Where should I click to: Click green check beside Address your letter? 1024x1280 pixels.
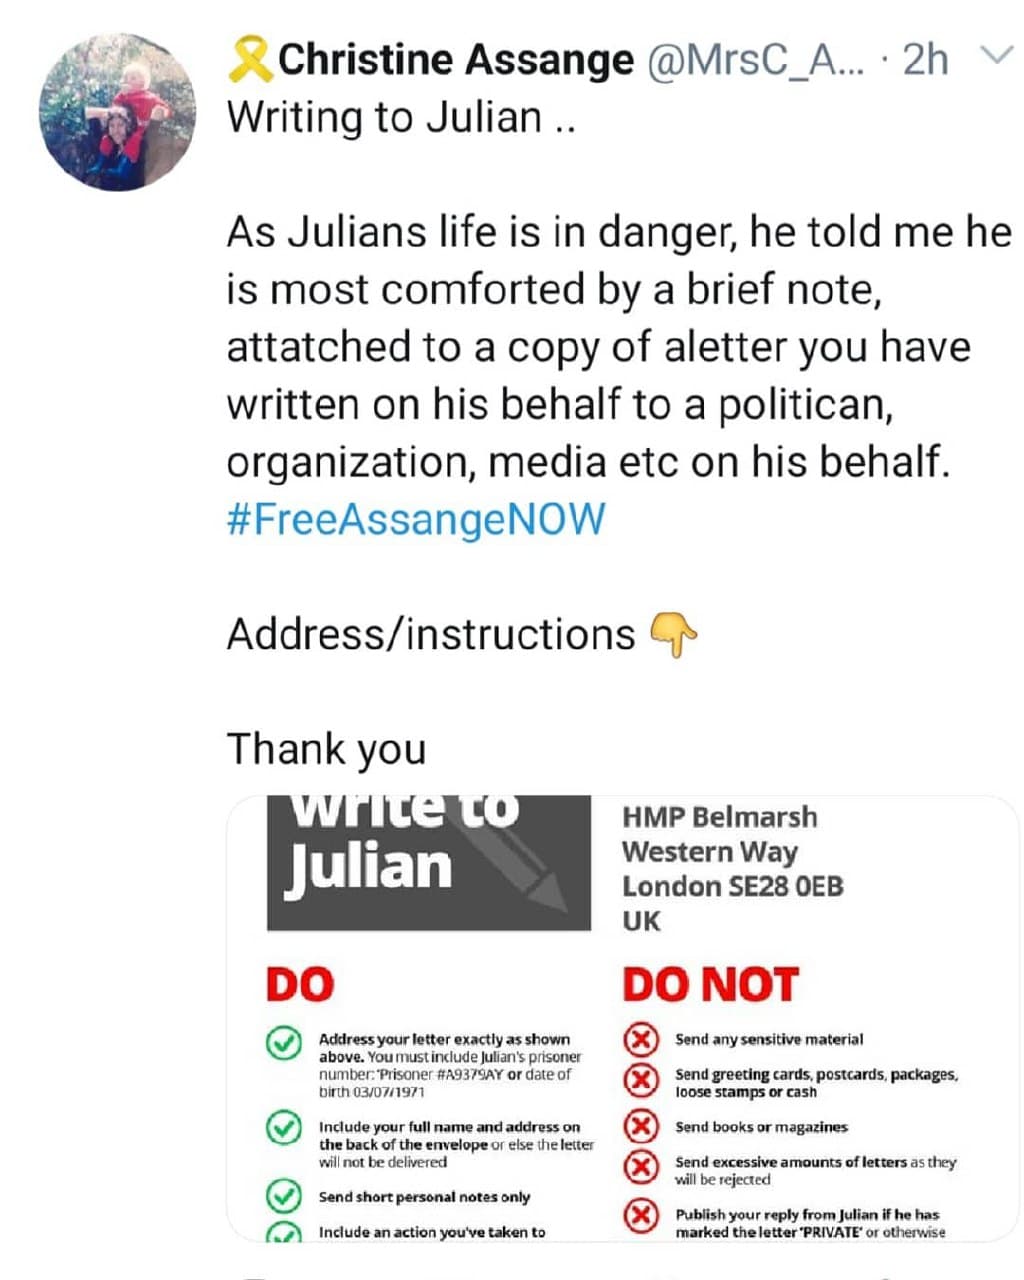tap(284, 1042)
